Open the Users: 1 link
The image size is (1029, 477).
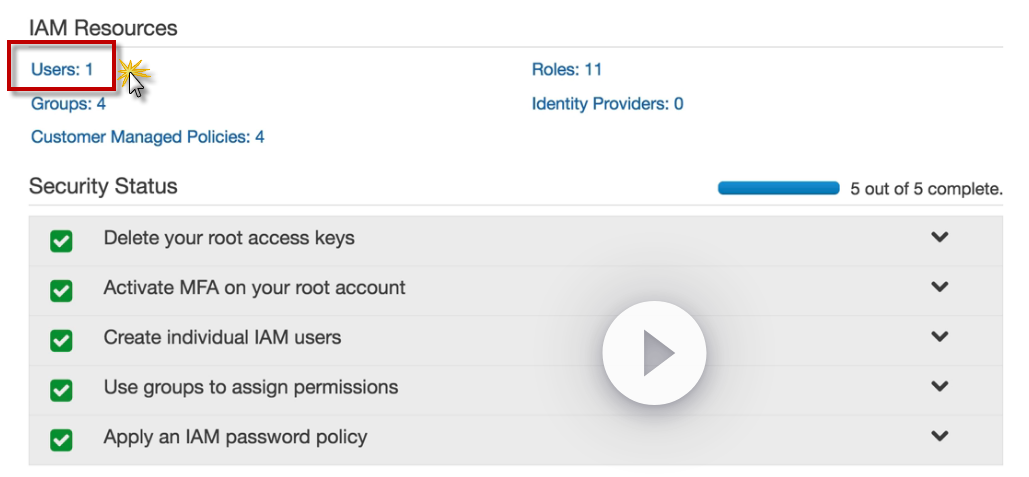click(x=62, y=70)
